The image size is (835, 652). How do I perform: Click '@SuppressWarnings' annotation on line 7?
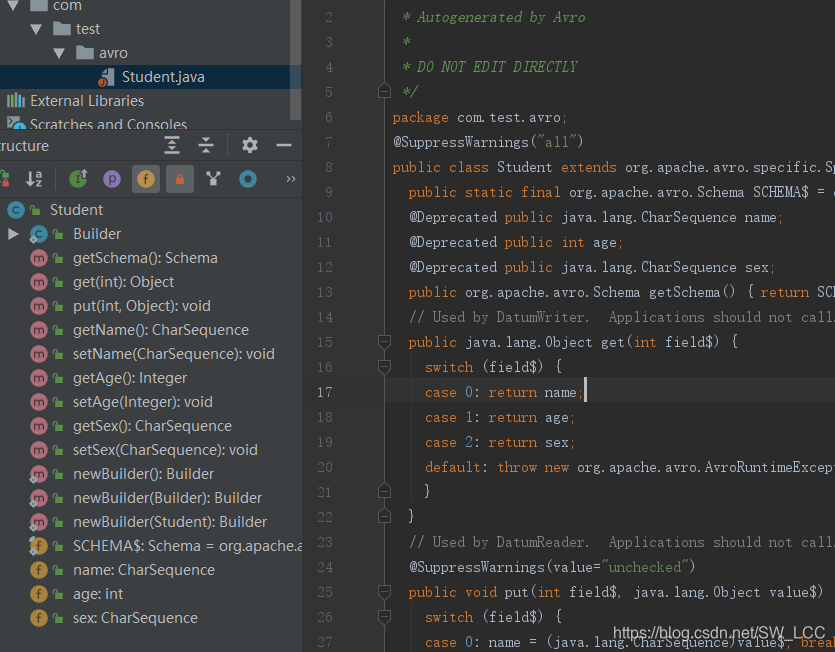[461, 142]
